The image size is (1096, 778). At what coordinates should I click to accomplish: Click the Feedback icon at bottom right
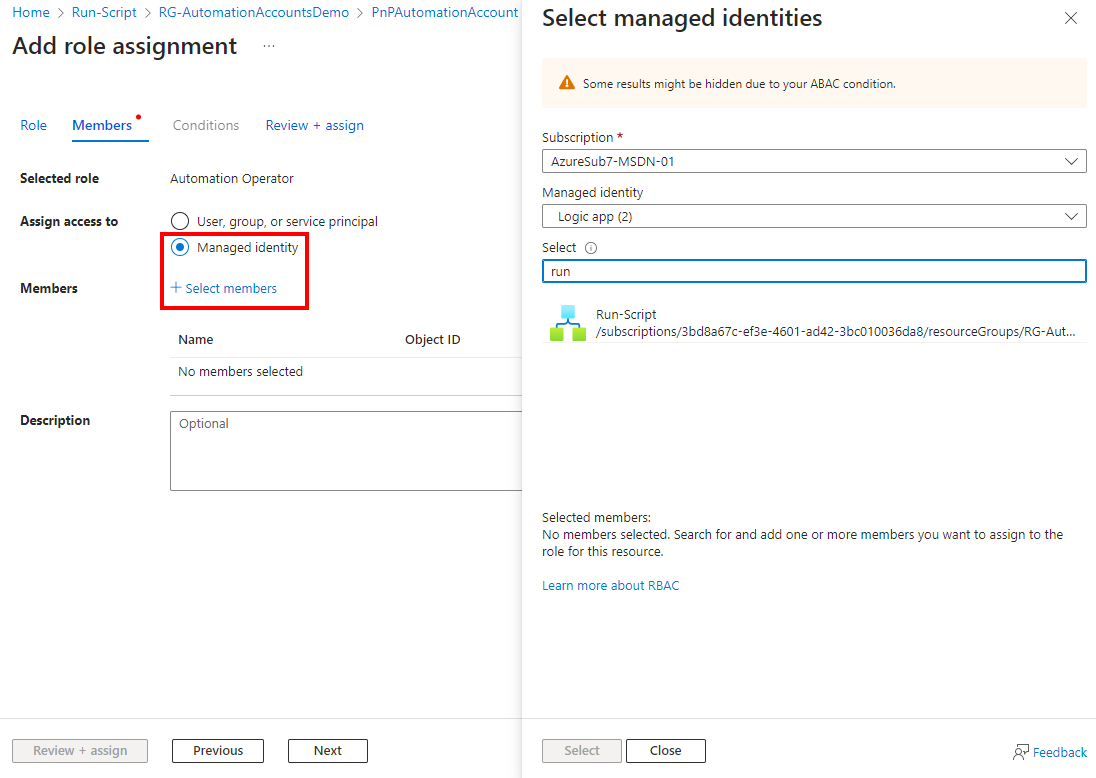pos(1021,752)
